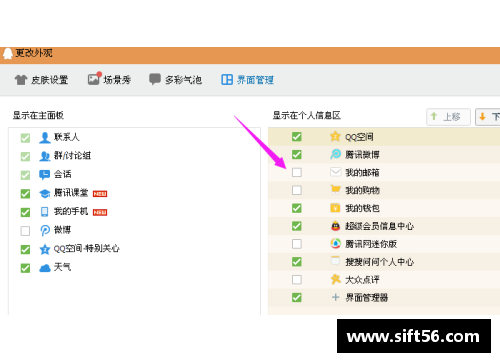
Task: Click the 我的购物 cart icon
Action: [335, 190]
